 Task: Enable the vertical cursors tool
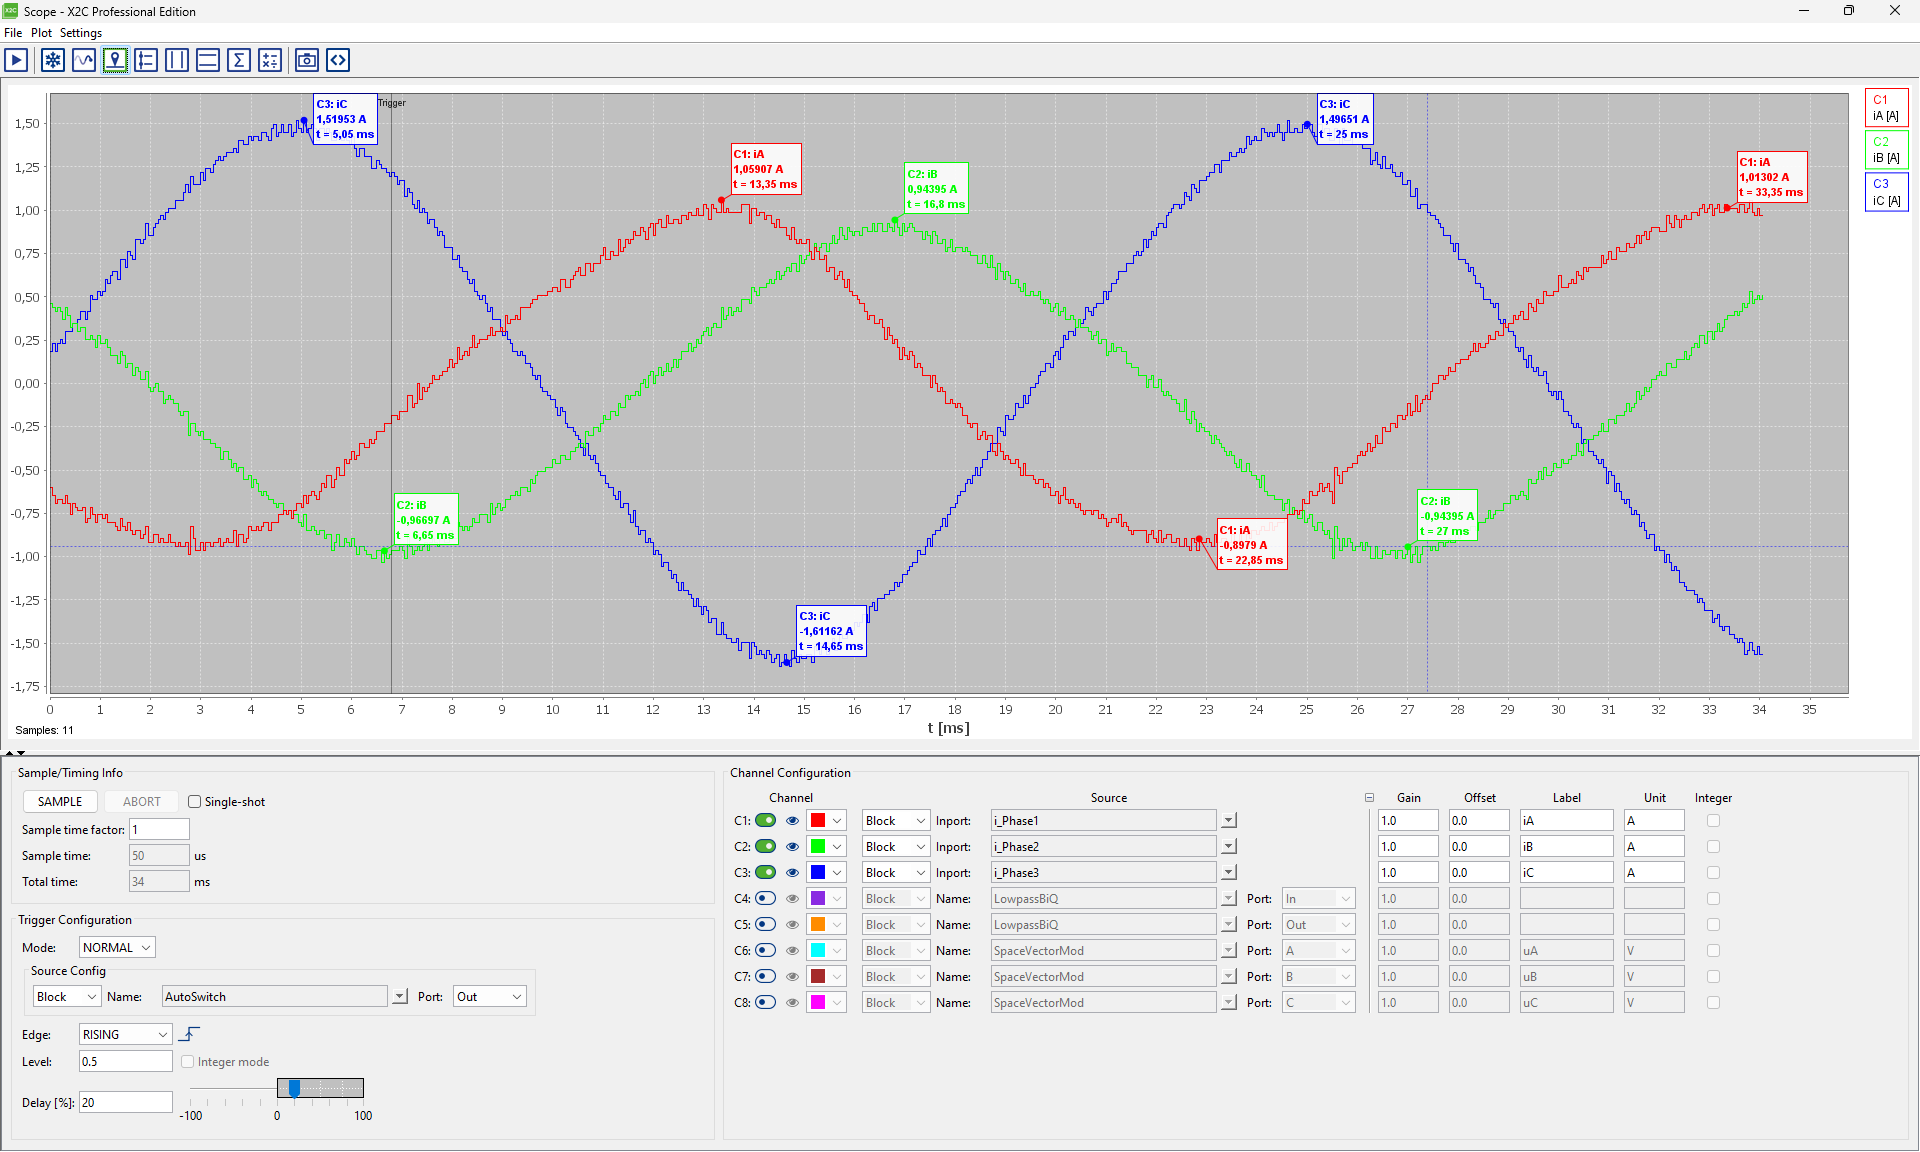[x=177, y=60]
